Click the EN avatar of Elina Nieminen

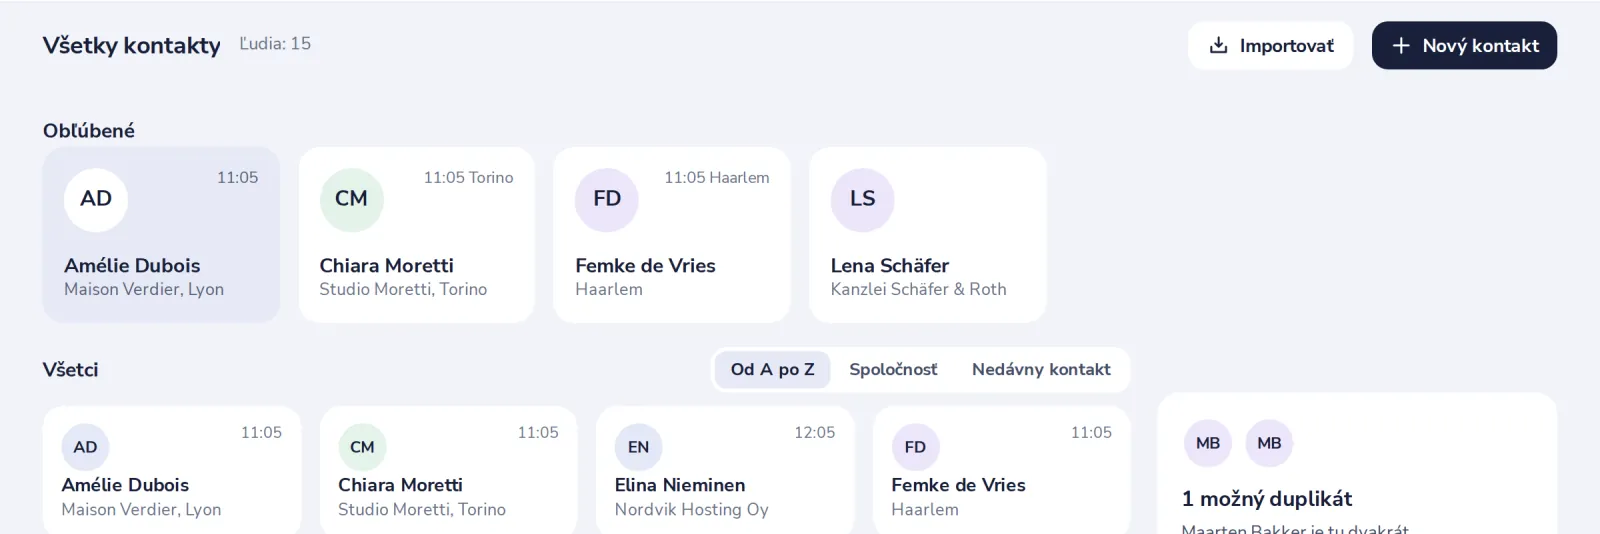(638, 447)
